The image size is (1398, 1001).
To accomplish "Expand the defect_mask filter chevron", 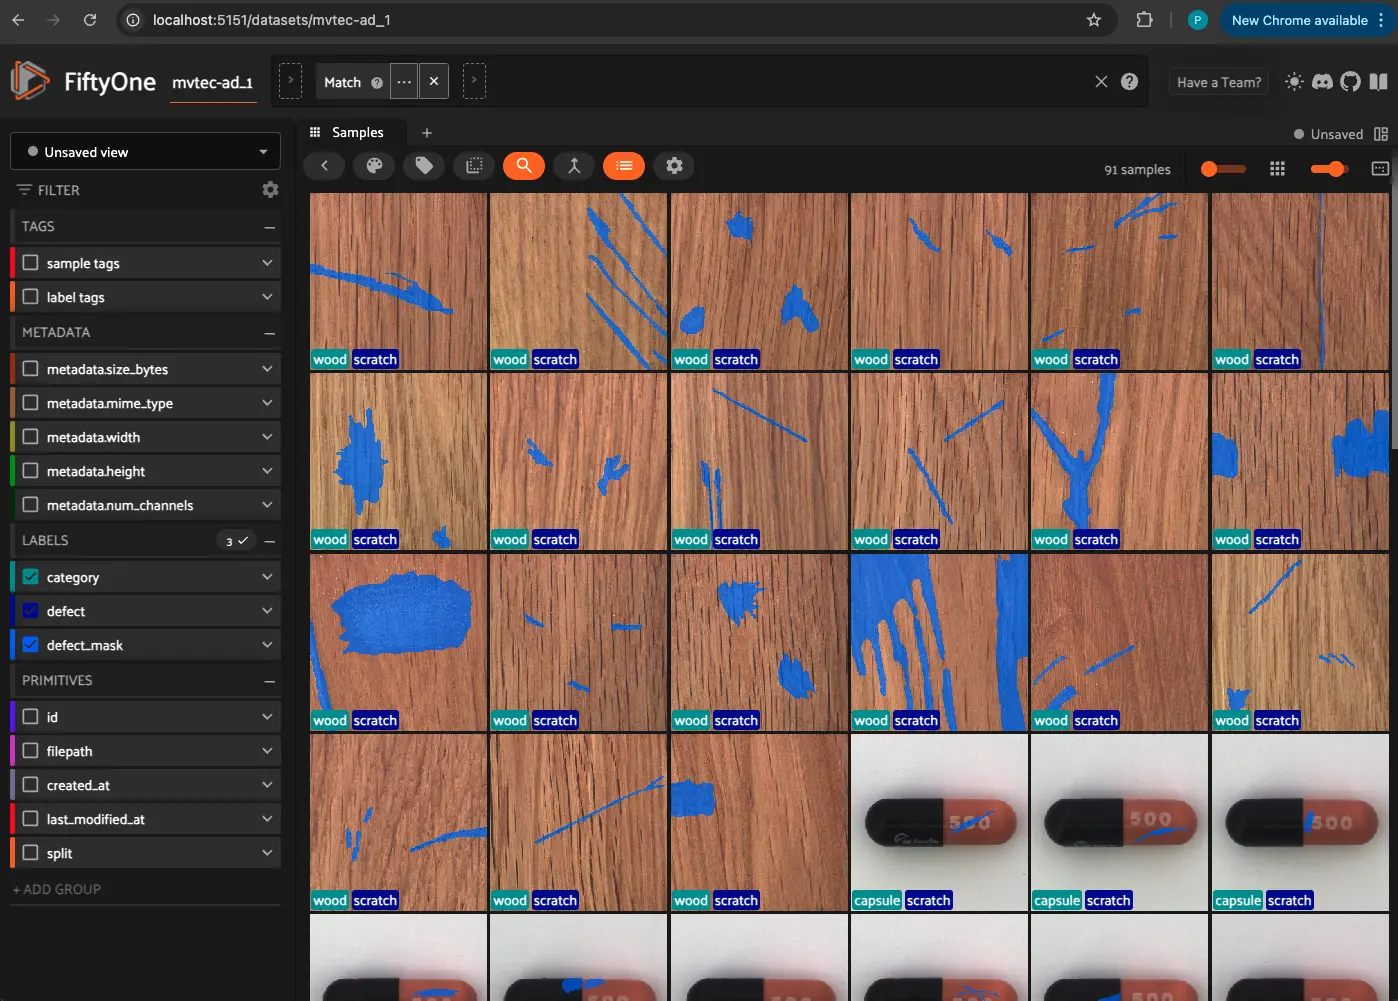I will click(x=267, y=645).
